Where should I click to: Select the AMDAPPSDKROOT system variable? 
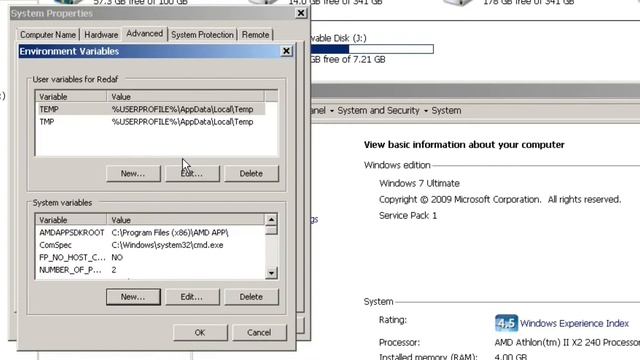(151, 232)
